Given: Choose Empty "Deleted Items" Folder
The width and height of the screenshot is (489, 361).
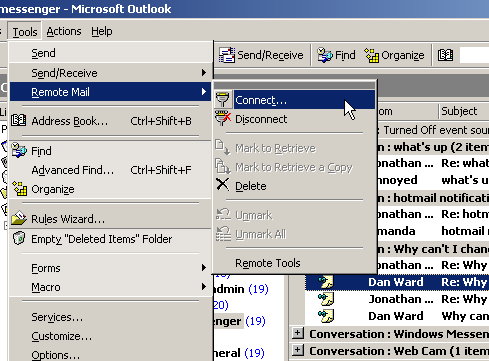Looking at the screenshot, I should tap(111, 239).
